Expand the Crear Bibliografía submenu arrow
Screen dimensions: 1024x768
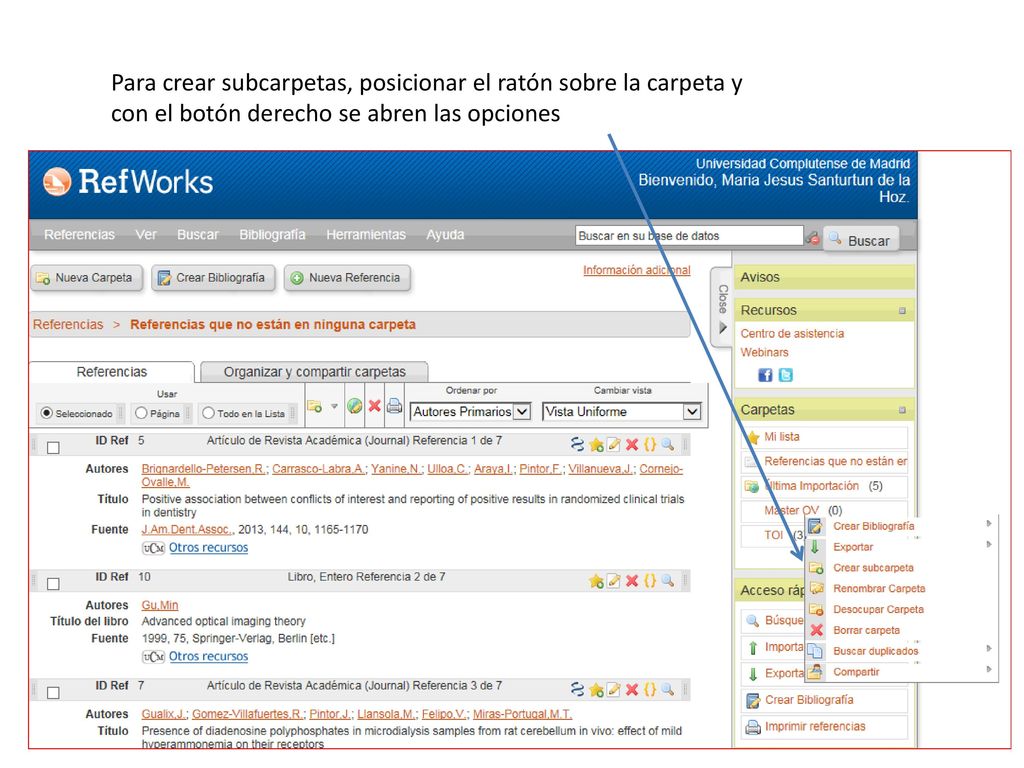click(989, 523)
